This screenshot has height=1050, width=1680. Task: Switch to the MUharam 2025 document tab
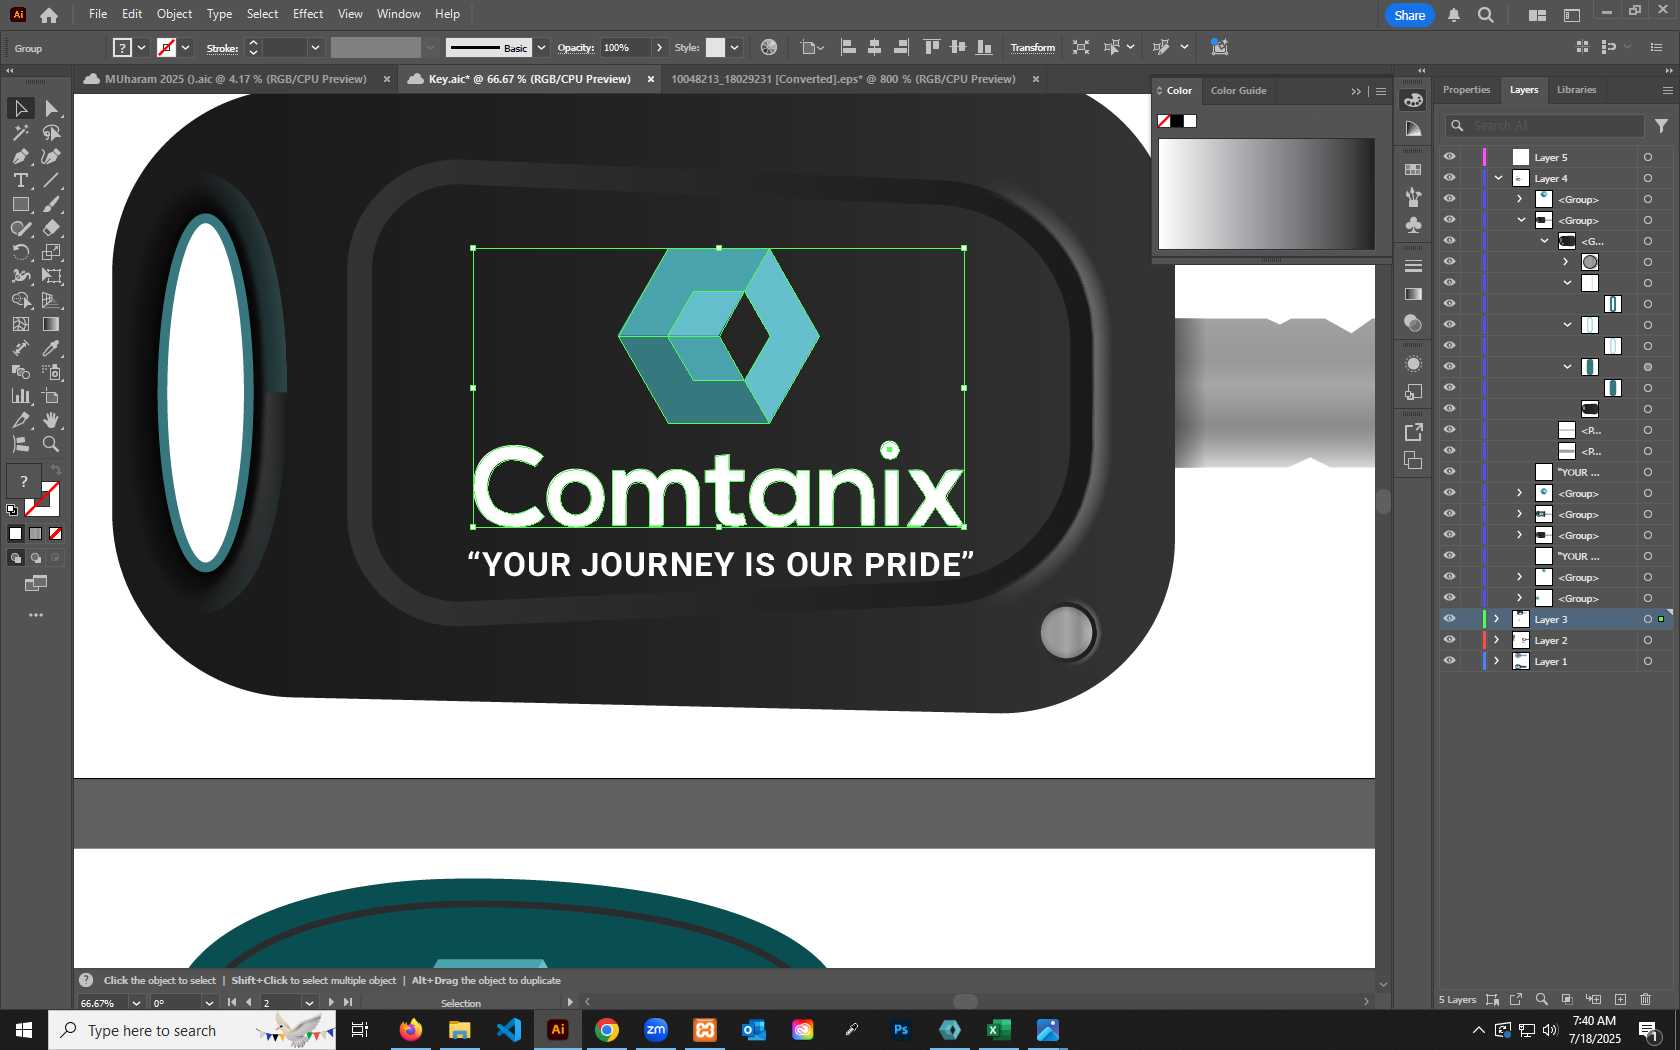tap(236, 79)
